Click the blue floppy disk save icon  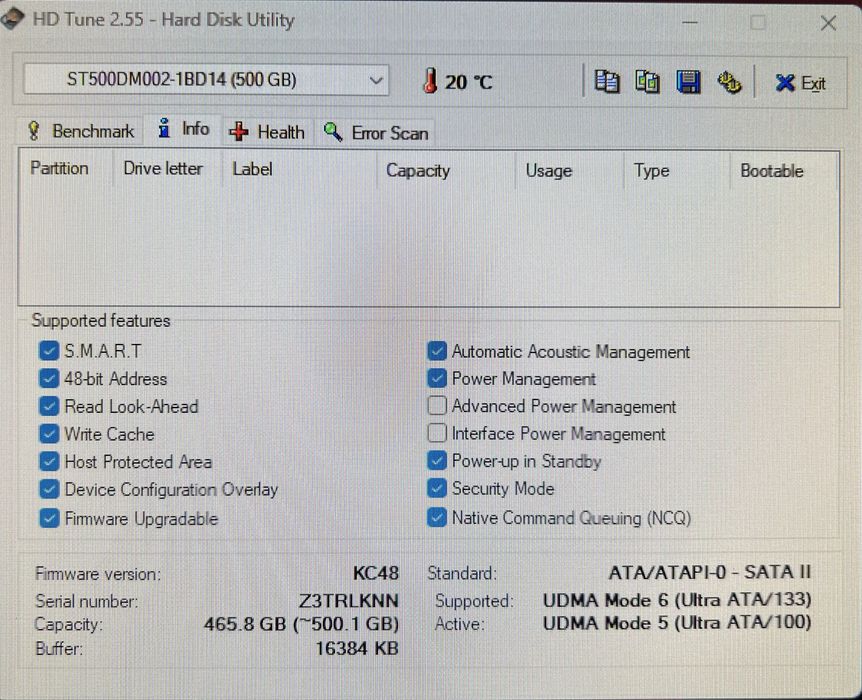pos(688,82)
